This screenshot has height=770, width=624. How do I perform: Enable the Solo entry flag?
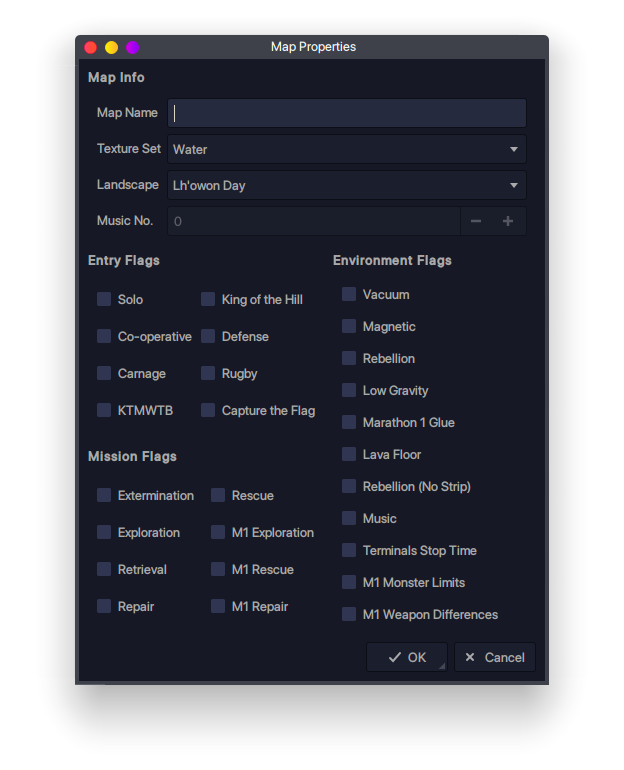click(104, 299)
